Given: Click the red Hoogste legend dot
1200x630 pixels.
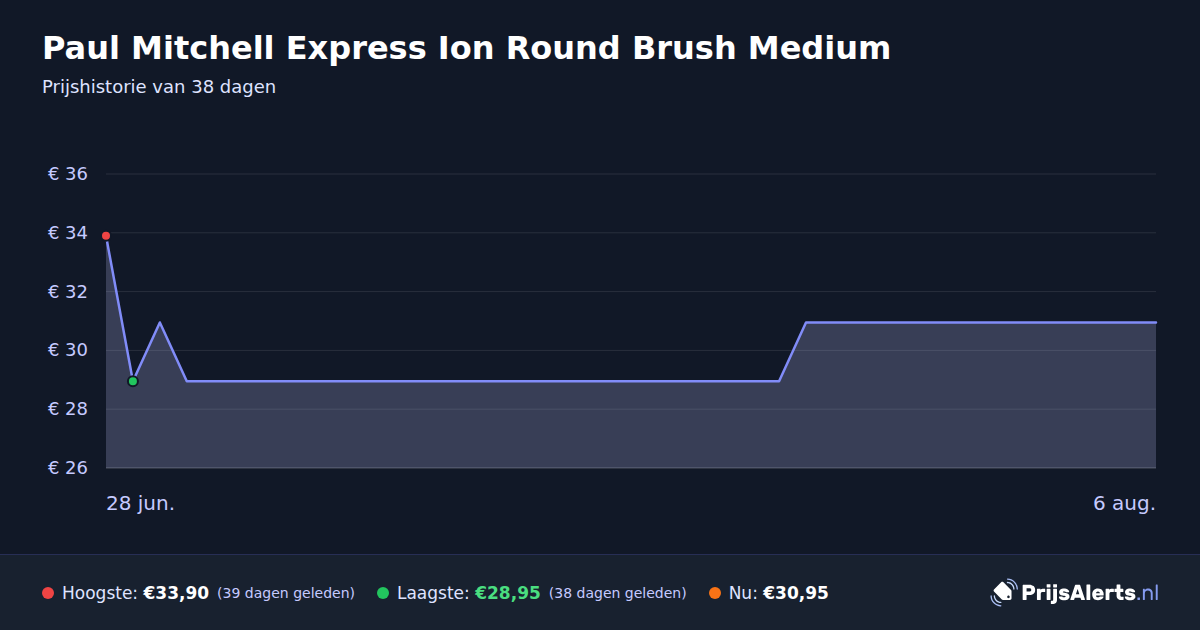Looking at the screenshot, I should tap(48, 593).
